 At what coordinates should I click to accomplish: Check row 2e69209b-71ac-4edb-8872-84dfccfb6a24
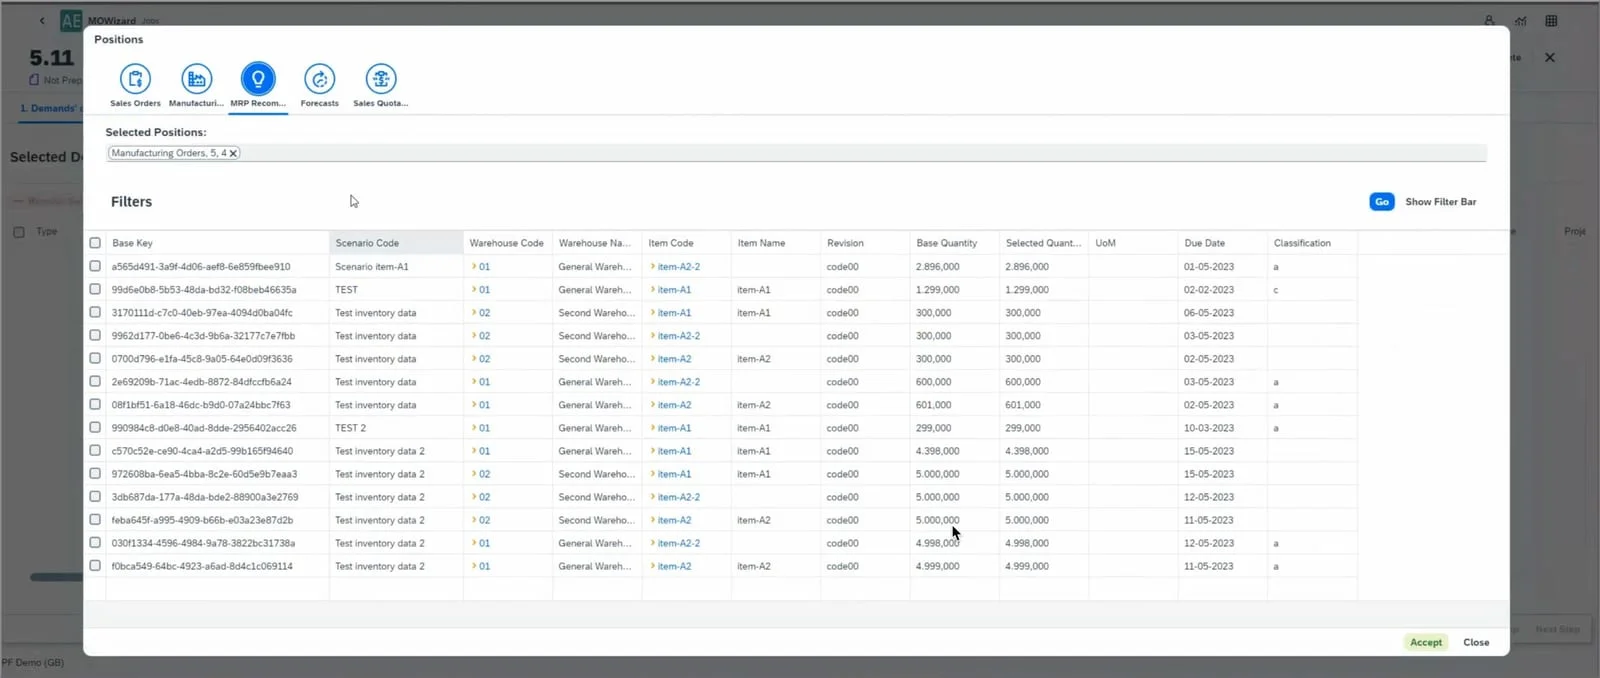(95, 381)
